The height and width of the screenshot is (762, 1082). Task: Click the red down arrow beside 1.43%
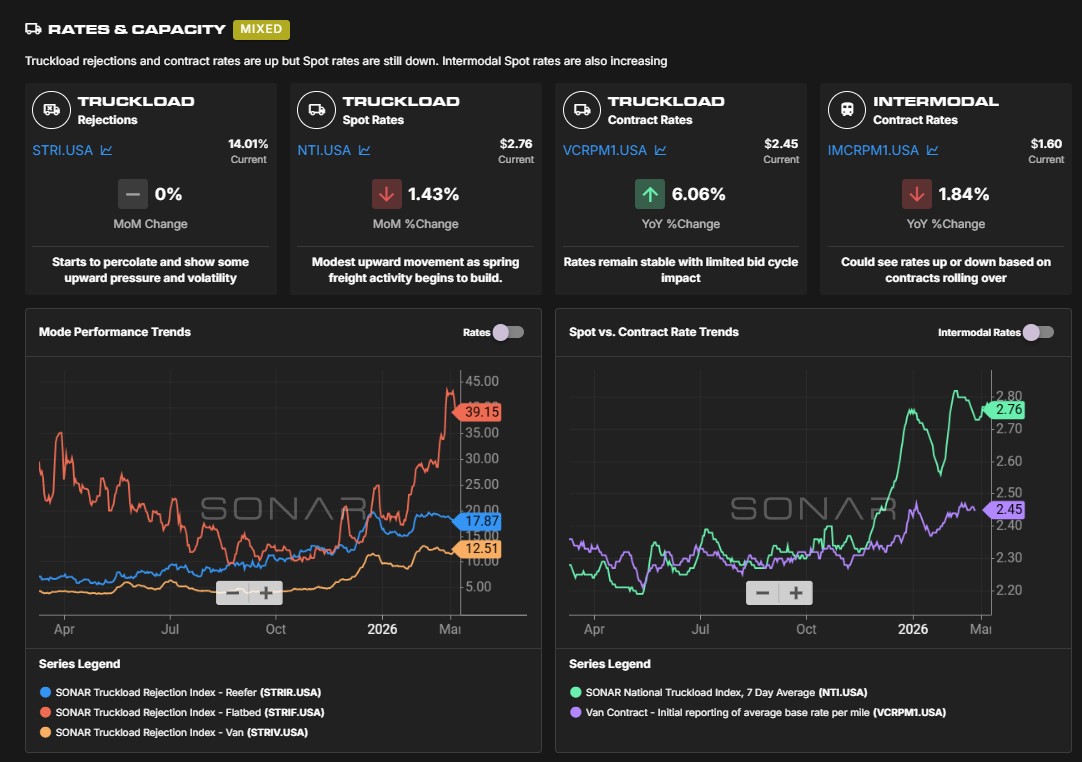coord(386,194)
